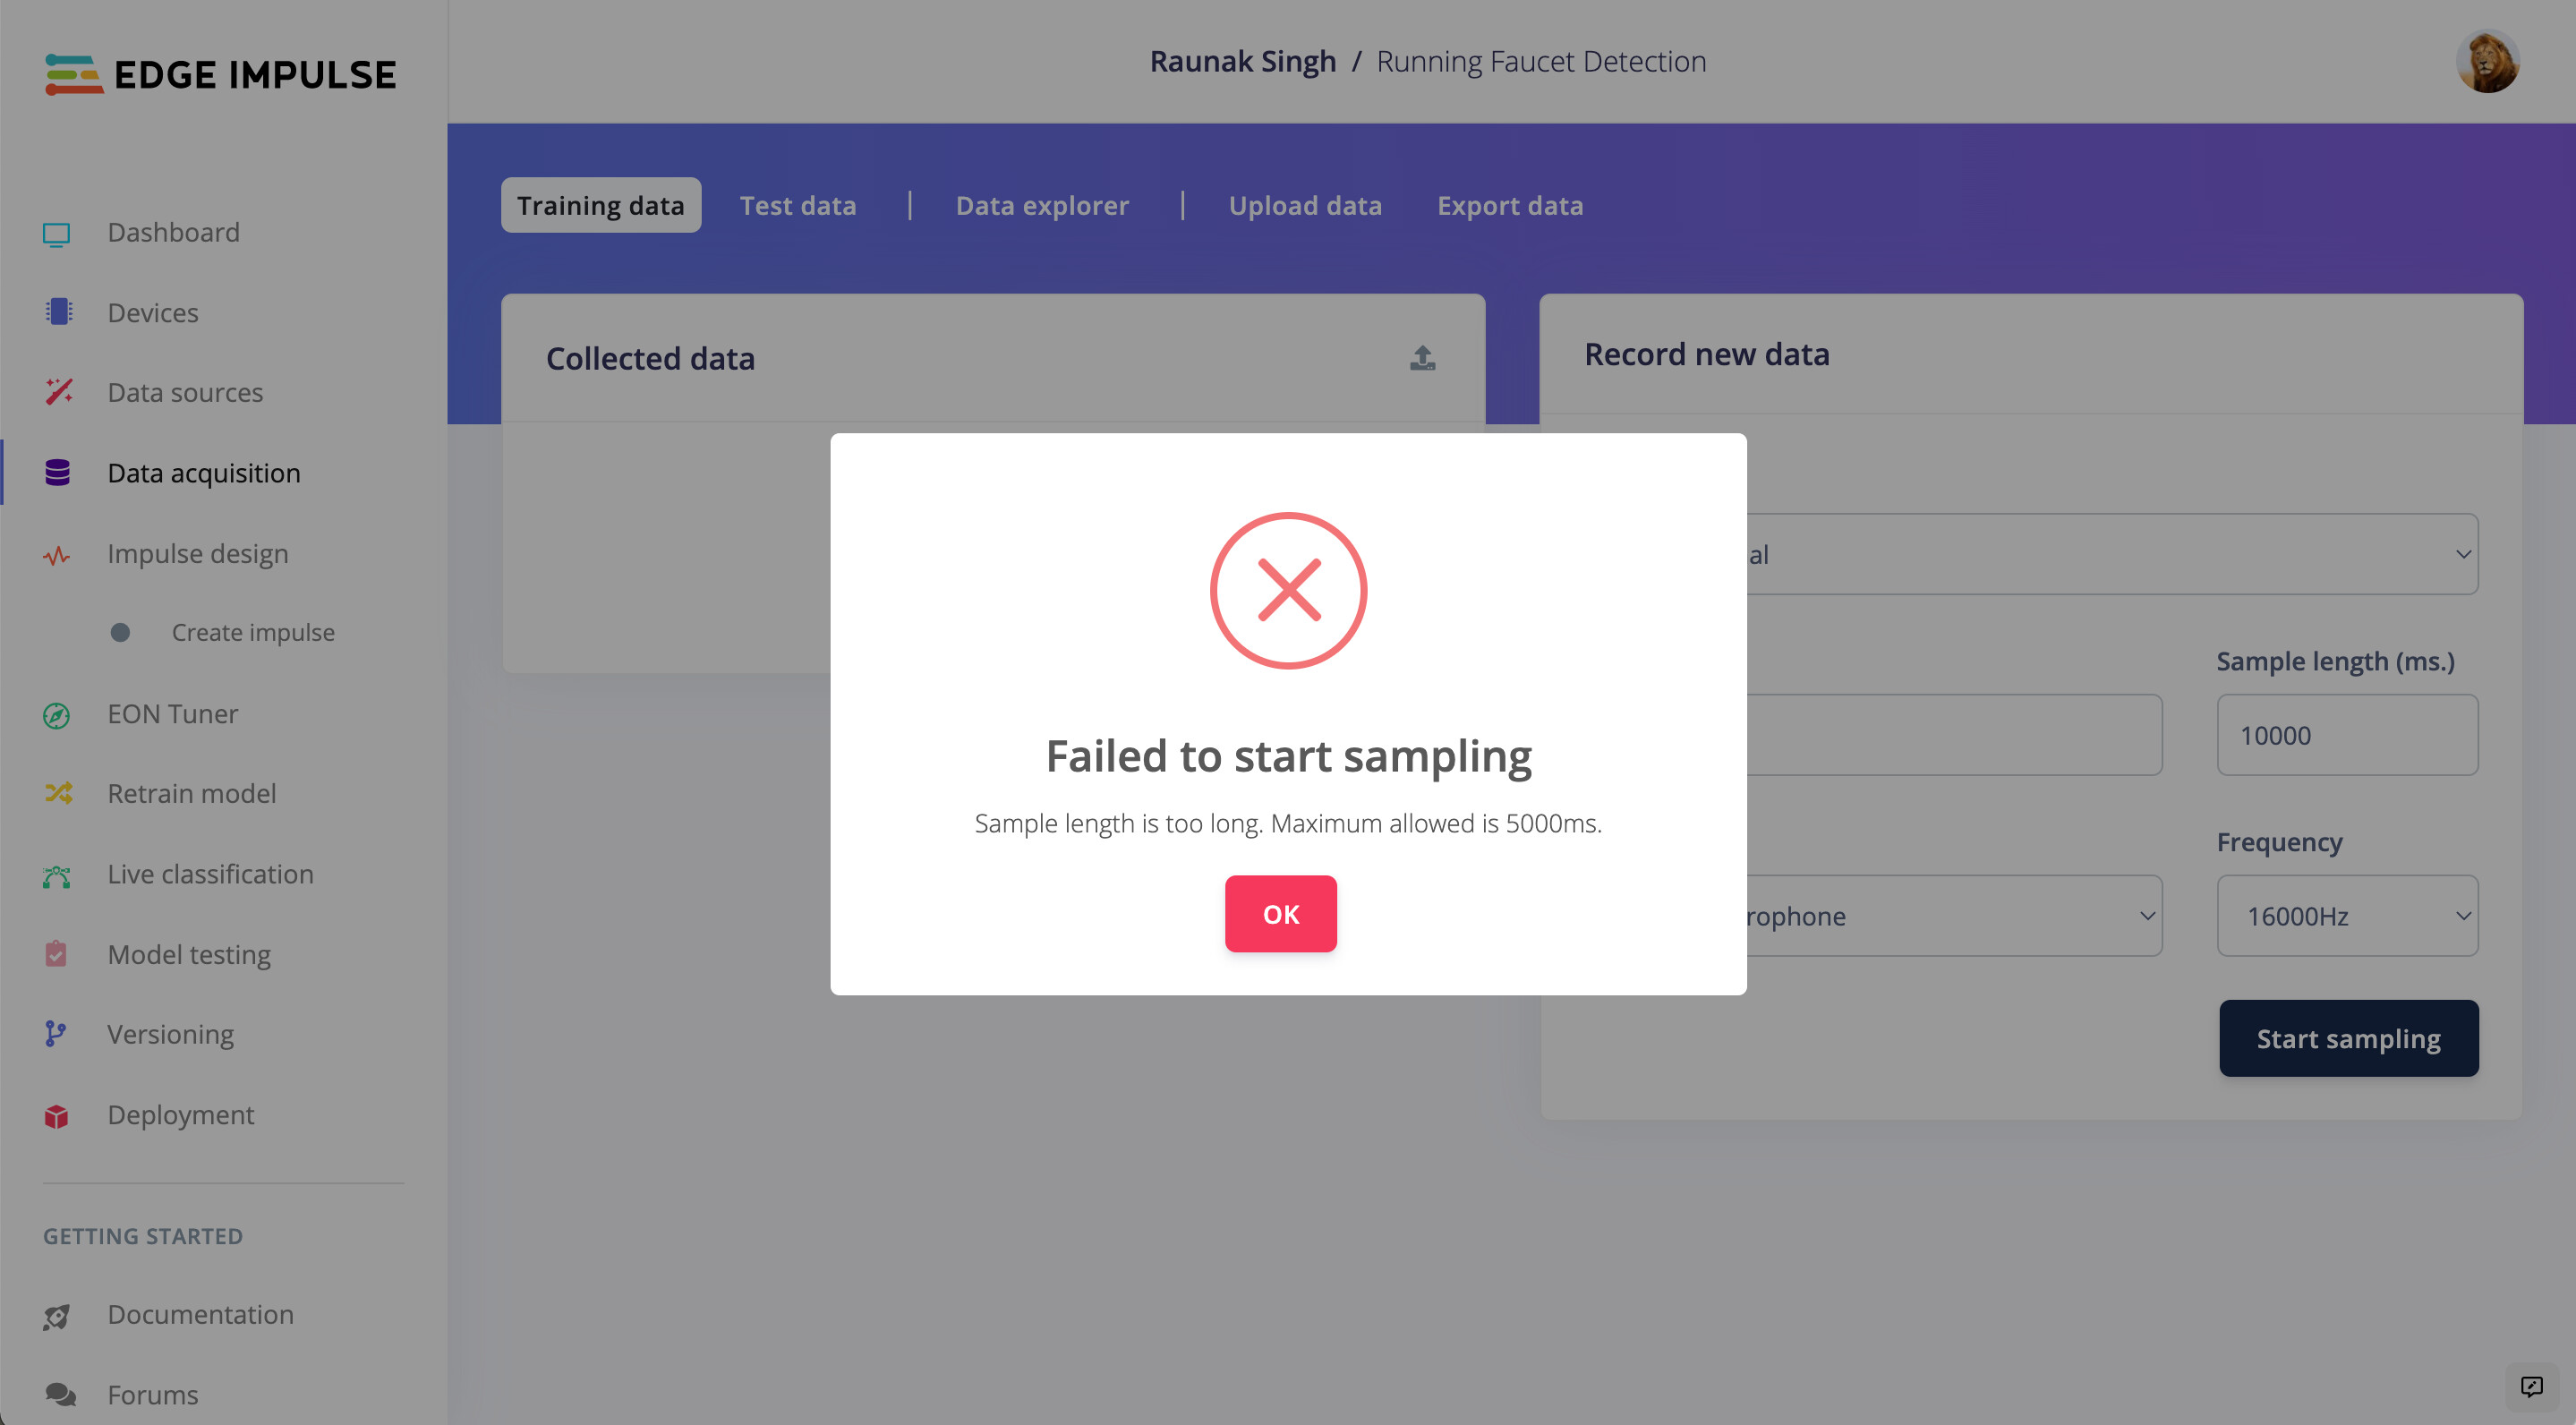The image size is (2576, 1425).
Task: Open the chat feedback icon
Action: [x=2531, y=1386]
